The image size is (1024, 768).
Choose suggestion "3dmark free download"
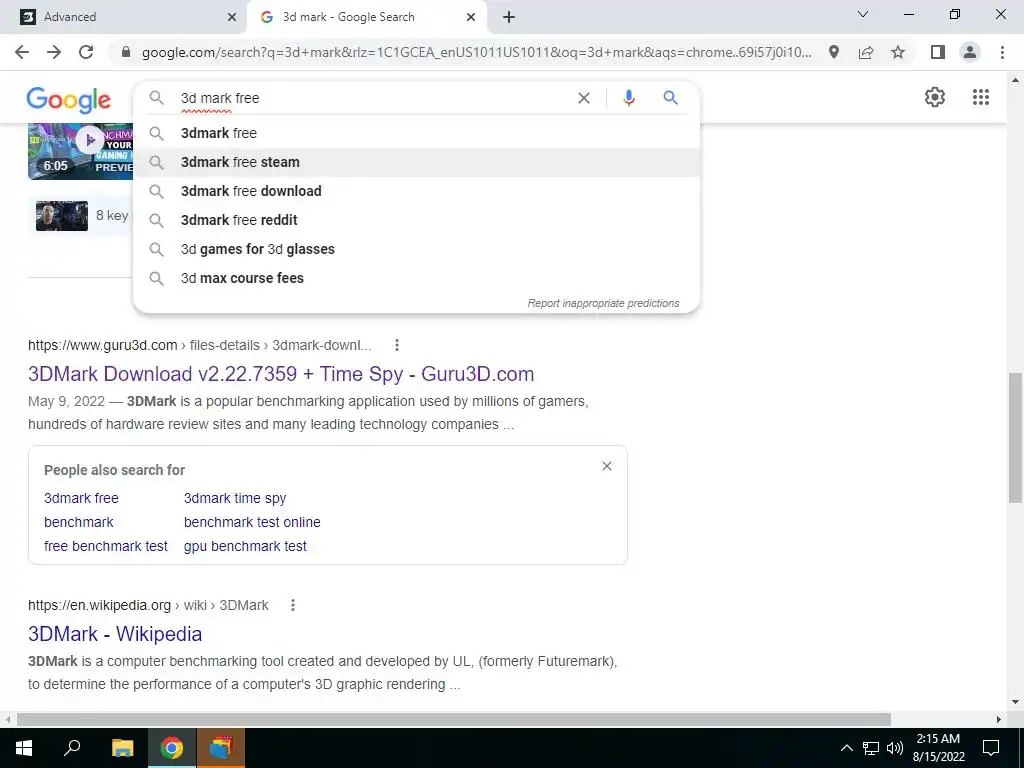(416, 191)
